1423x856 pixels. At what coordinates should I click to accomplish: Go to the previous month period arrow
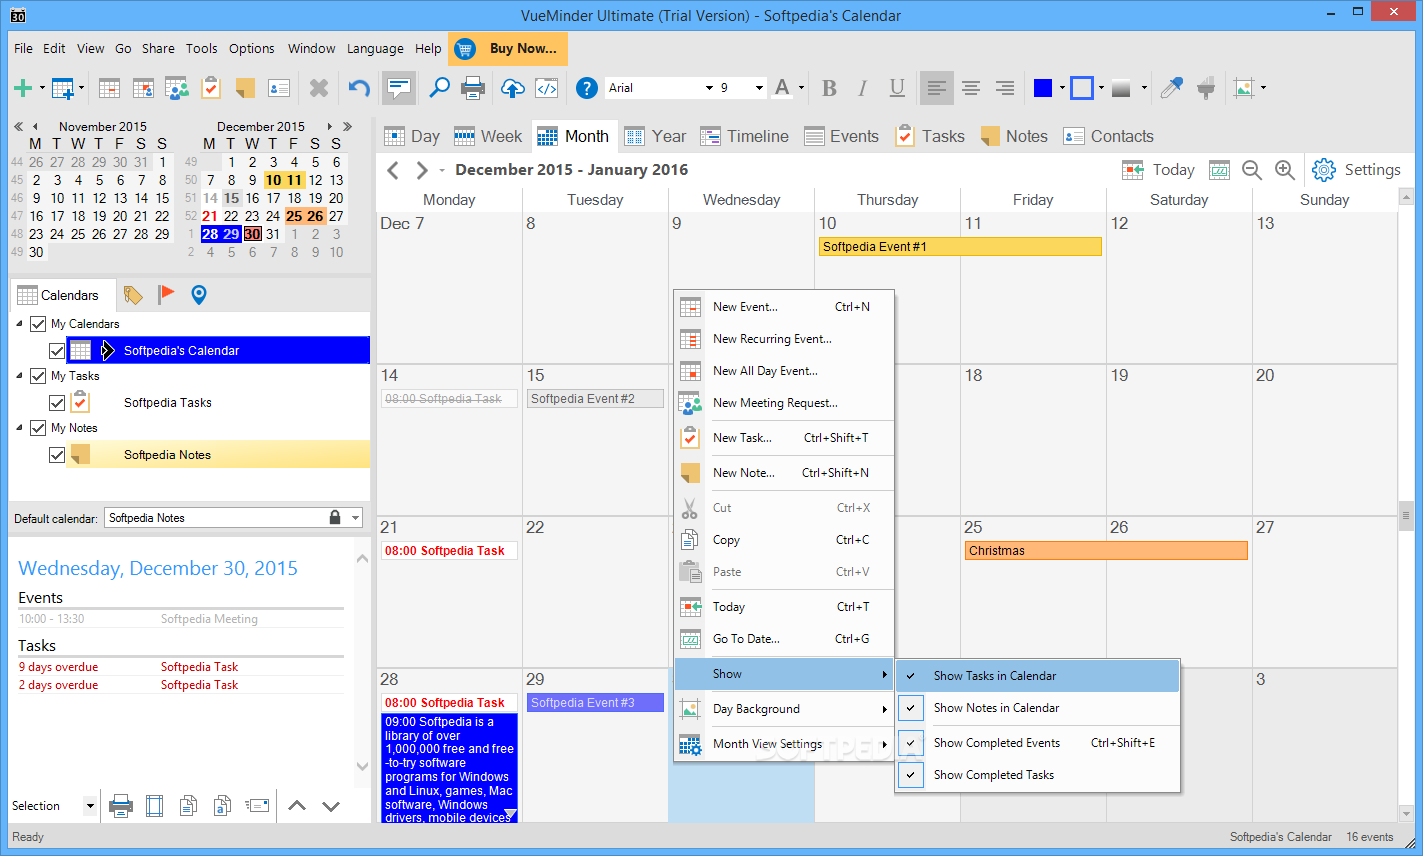pyautogui.click(x=393, y=170)
